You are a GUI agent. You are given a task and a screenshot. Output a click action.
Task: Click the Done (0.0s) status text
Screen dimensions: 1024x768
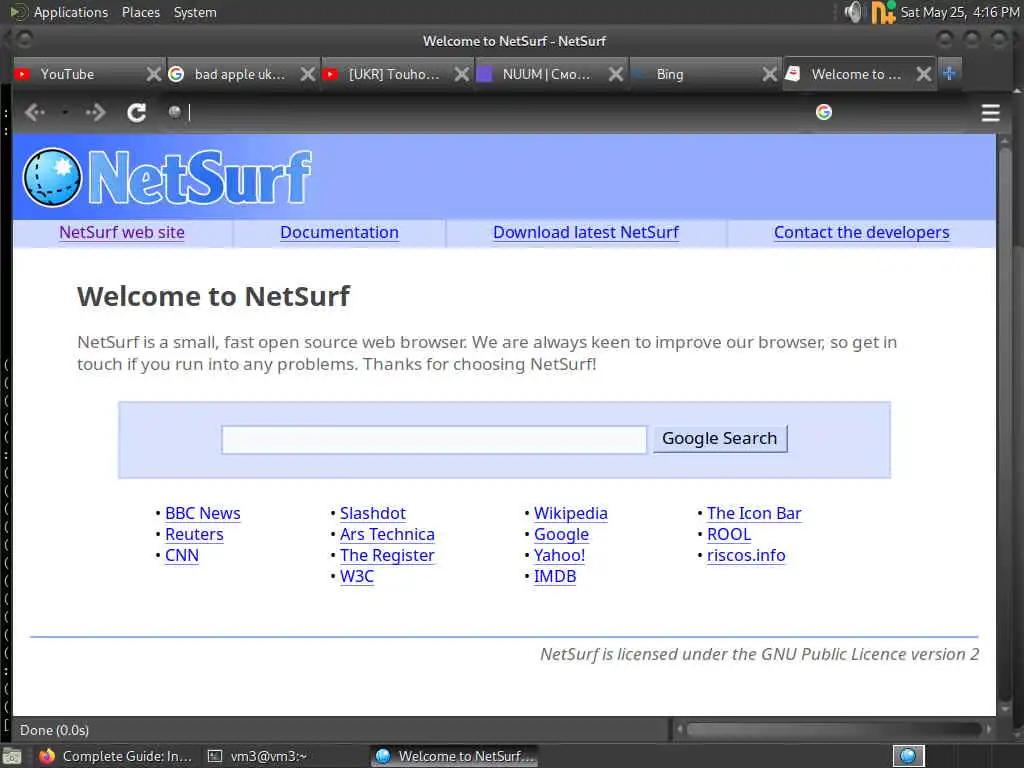[x=54, y=730]
